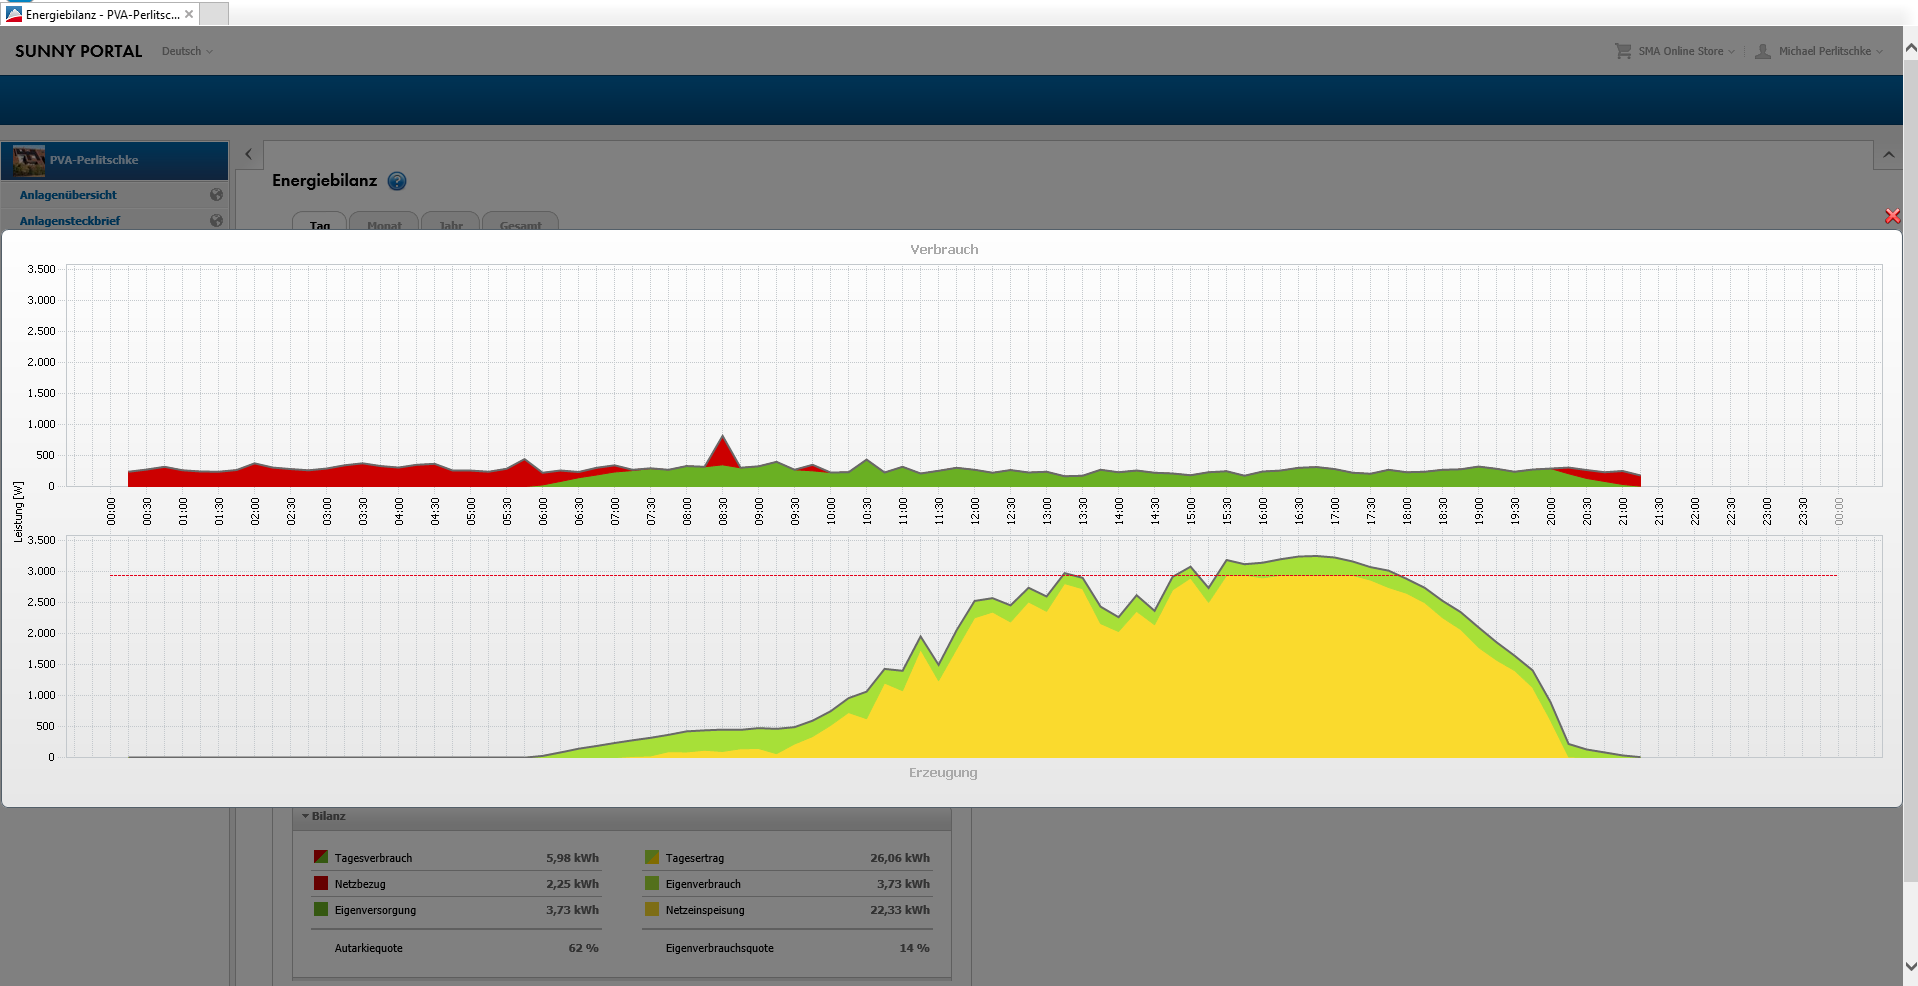Viewport: 1918px width, 986px height.
Task: Click the PVA-Perlitschke plant thumbnail
Action: pos(29,160)
